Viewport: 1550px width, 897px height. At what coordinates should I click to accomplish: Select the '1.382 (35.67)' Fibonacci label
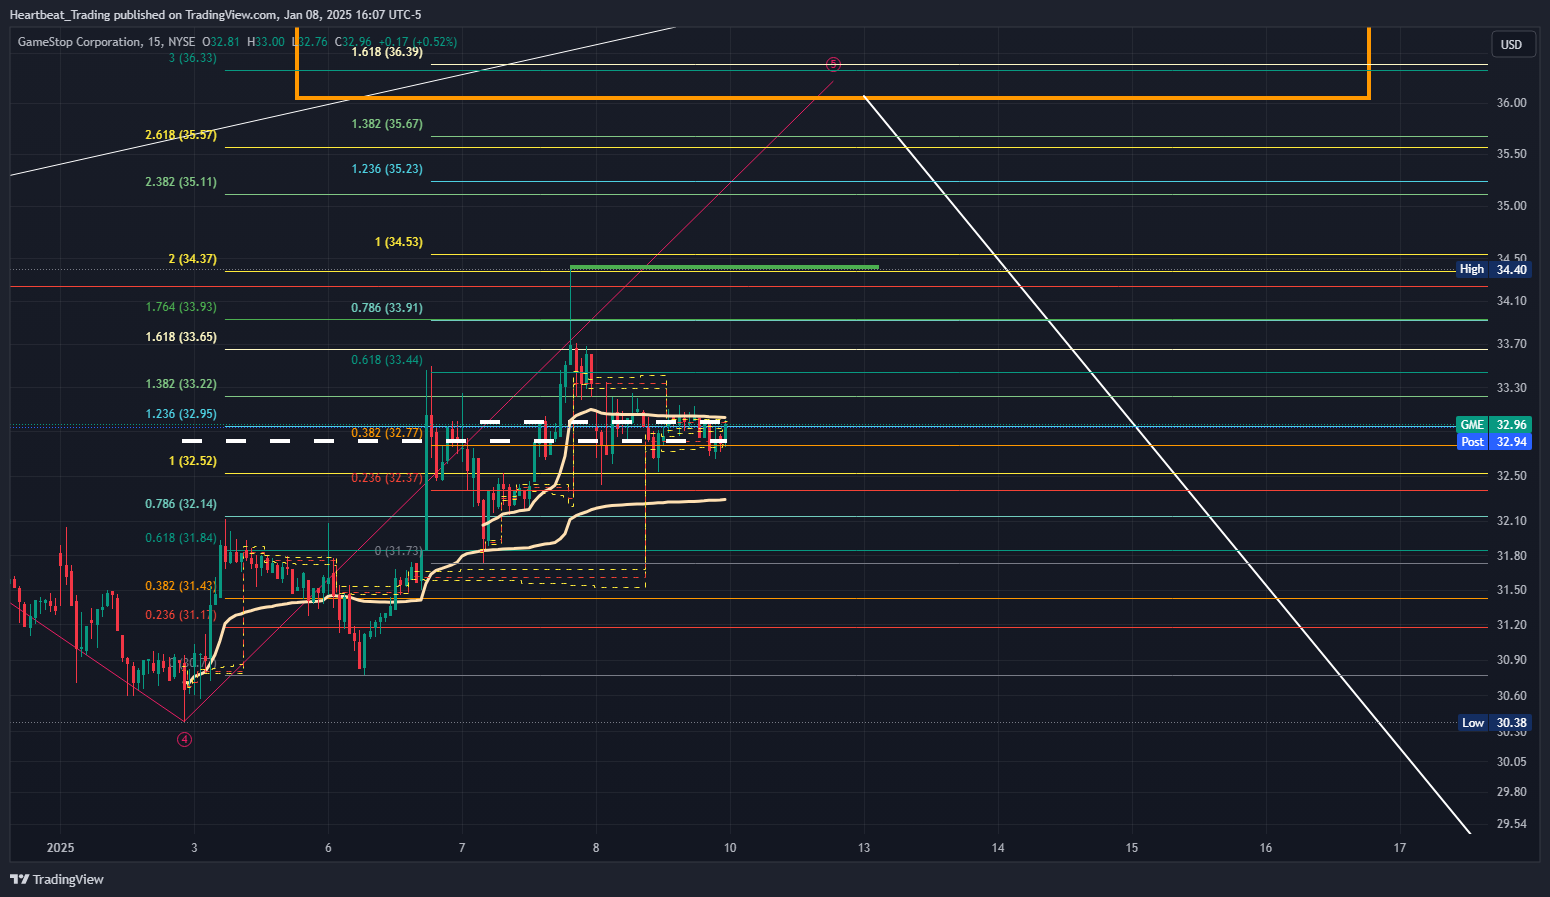click(x=387, y=124)
